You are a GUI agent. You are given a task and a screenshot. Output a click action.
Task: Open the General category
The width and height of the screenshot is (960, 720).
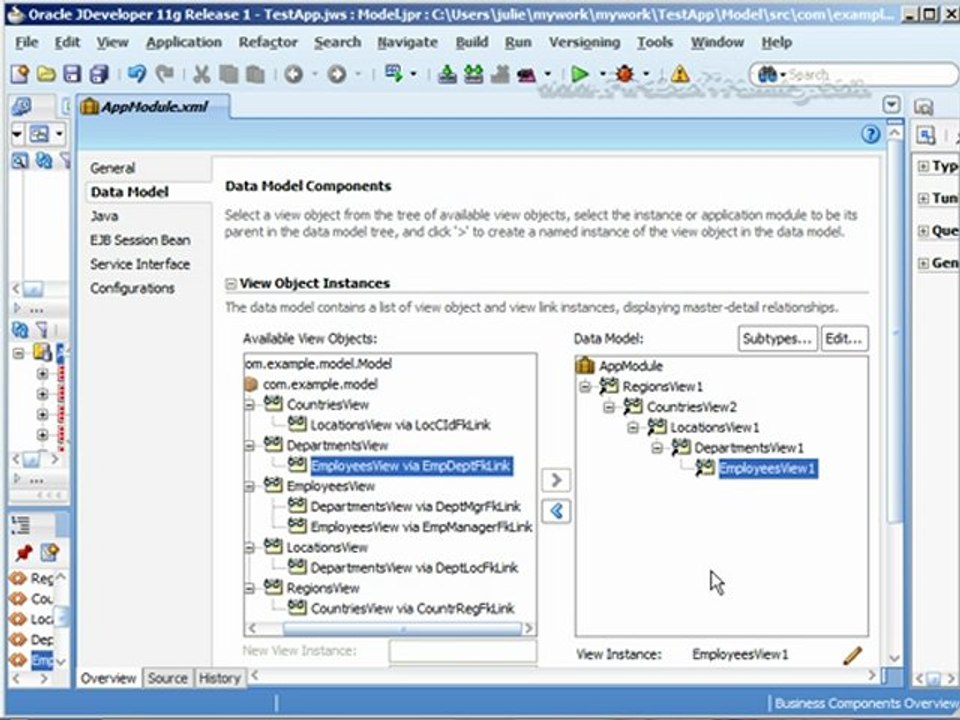point(113,168)
